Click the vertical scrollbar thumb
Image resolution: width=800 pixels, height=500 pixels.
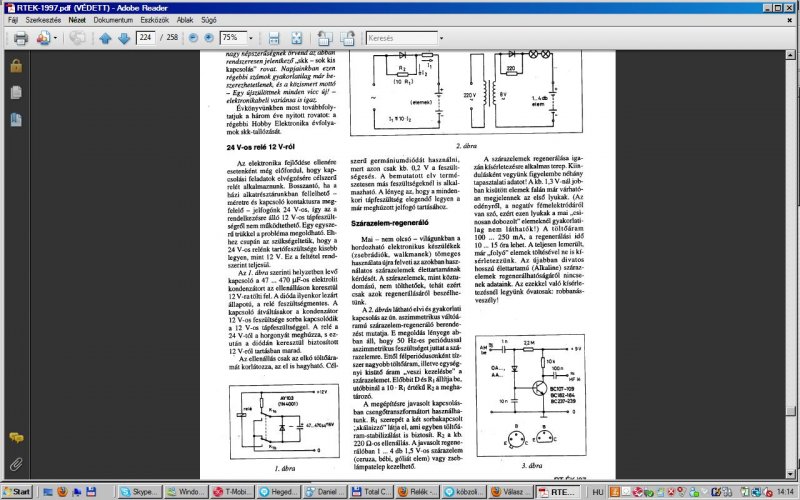coord(790,411)
